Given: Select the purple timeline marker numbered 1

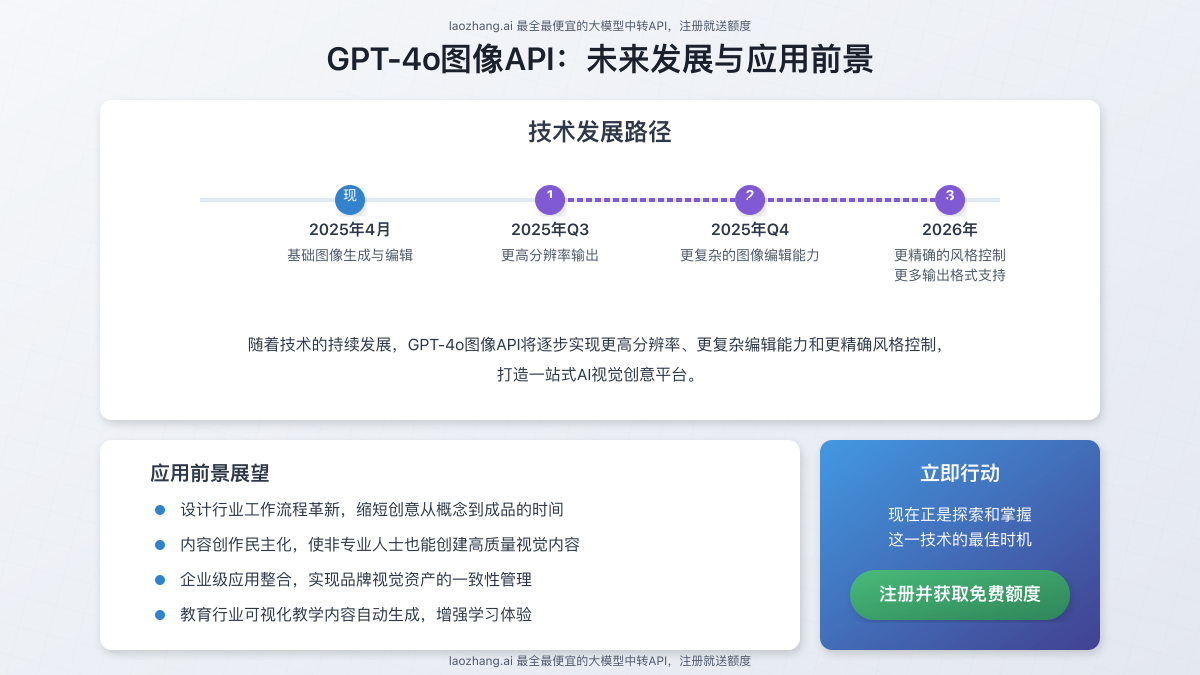Looking at the screenshot, I should (x=550, y=199).
